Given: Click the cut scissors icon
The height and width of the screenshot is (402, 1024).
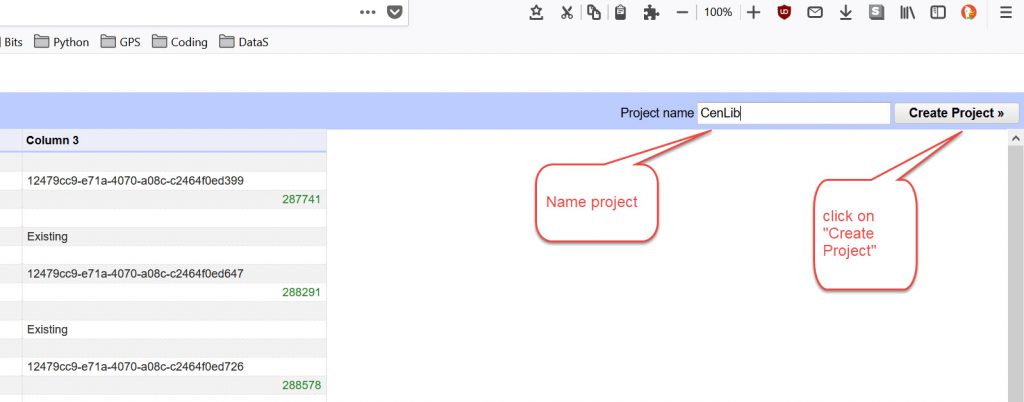Looking at the screenshot, I should pyautogui.click(x=566, y=12).
